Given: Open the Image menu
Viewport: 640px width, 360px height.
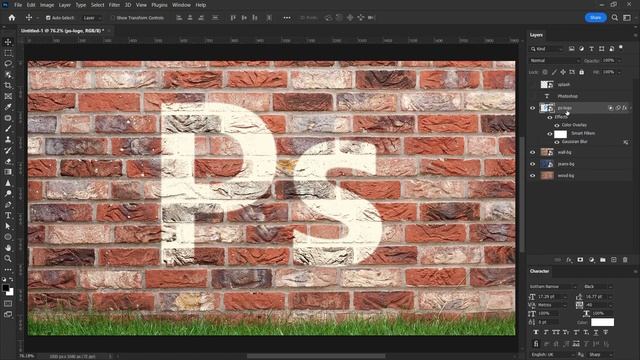Looking at the screenshot, I should point(47,5).
